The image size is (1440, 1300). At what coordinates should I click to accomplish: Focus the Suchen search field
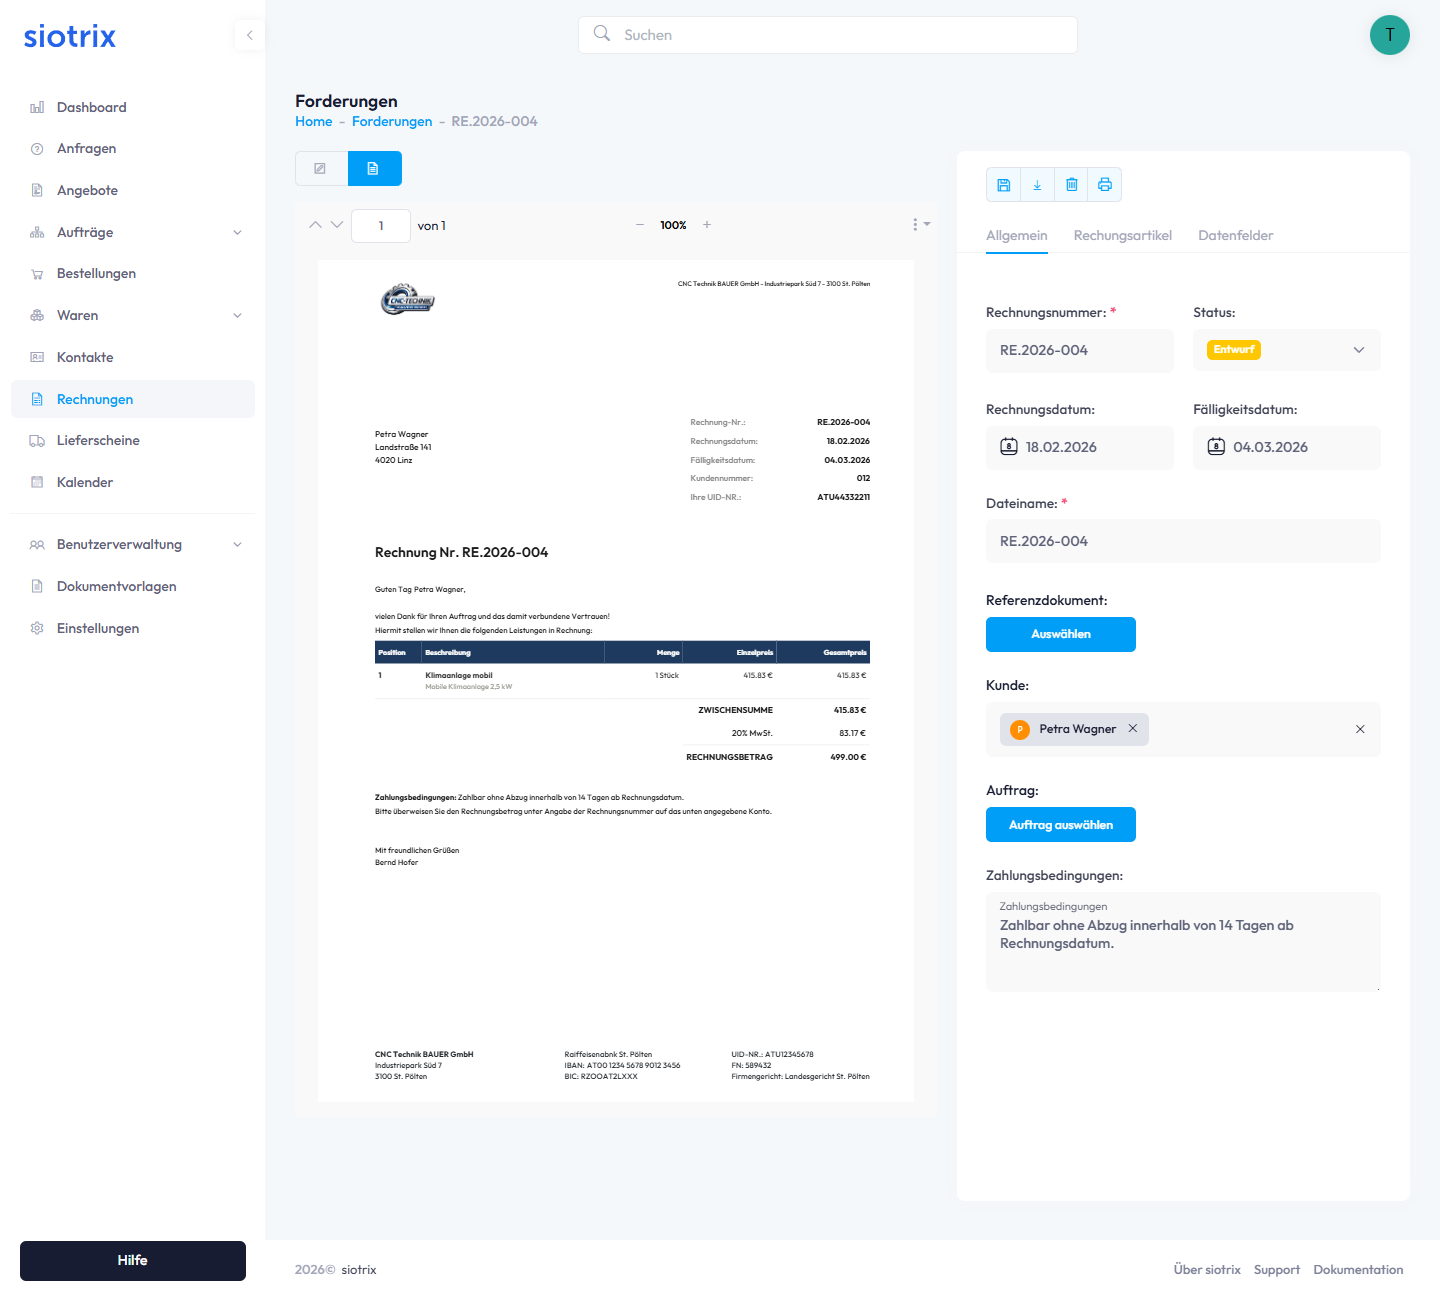click(828, 35)
